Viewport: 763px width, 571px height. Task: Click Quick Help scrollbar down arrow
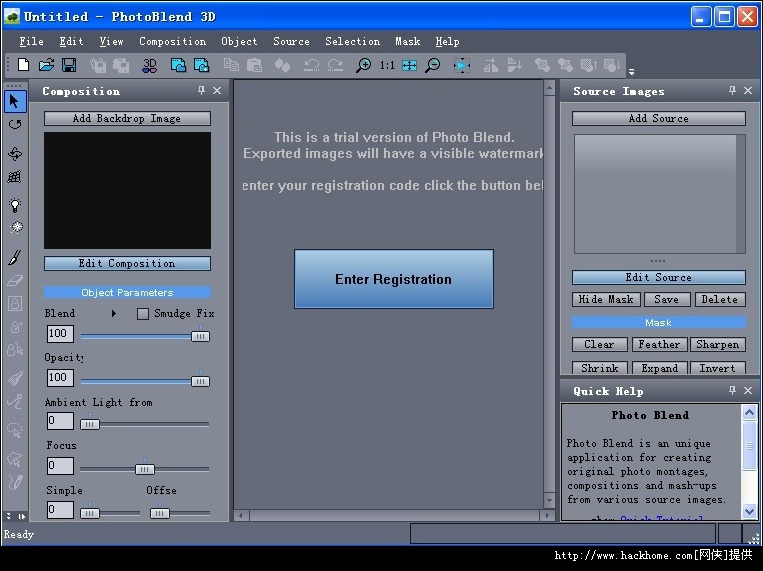(749, 511)
